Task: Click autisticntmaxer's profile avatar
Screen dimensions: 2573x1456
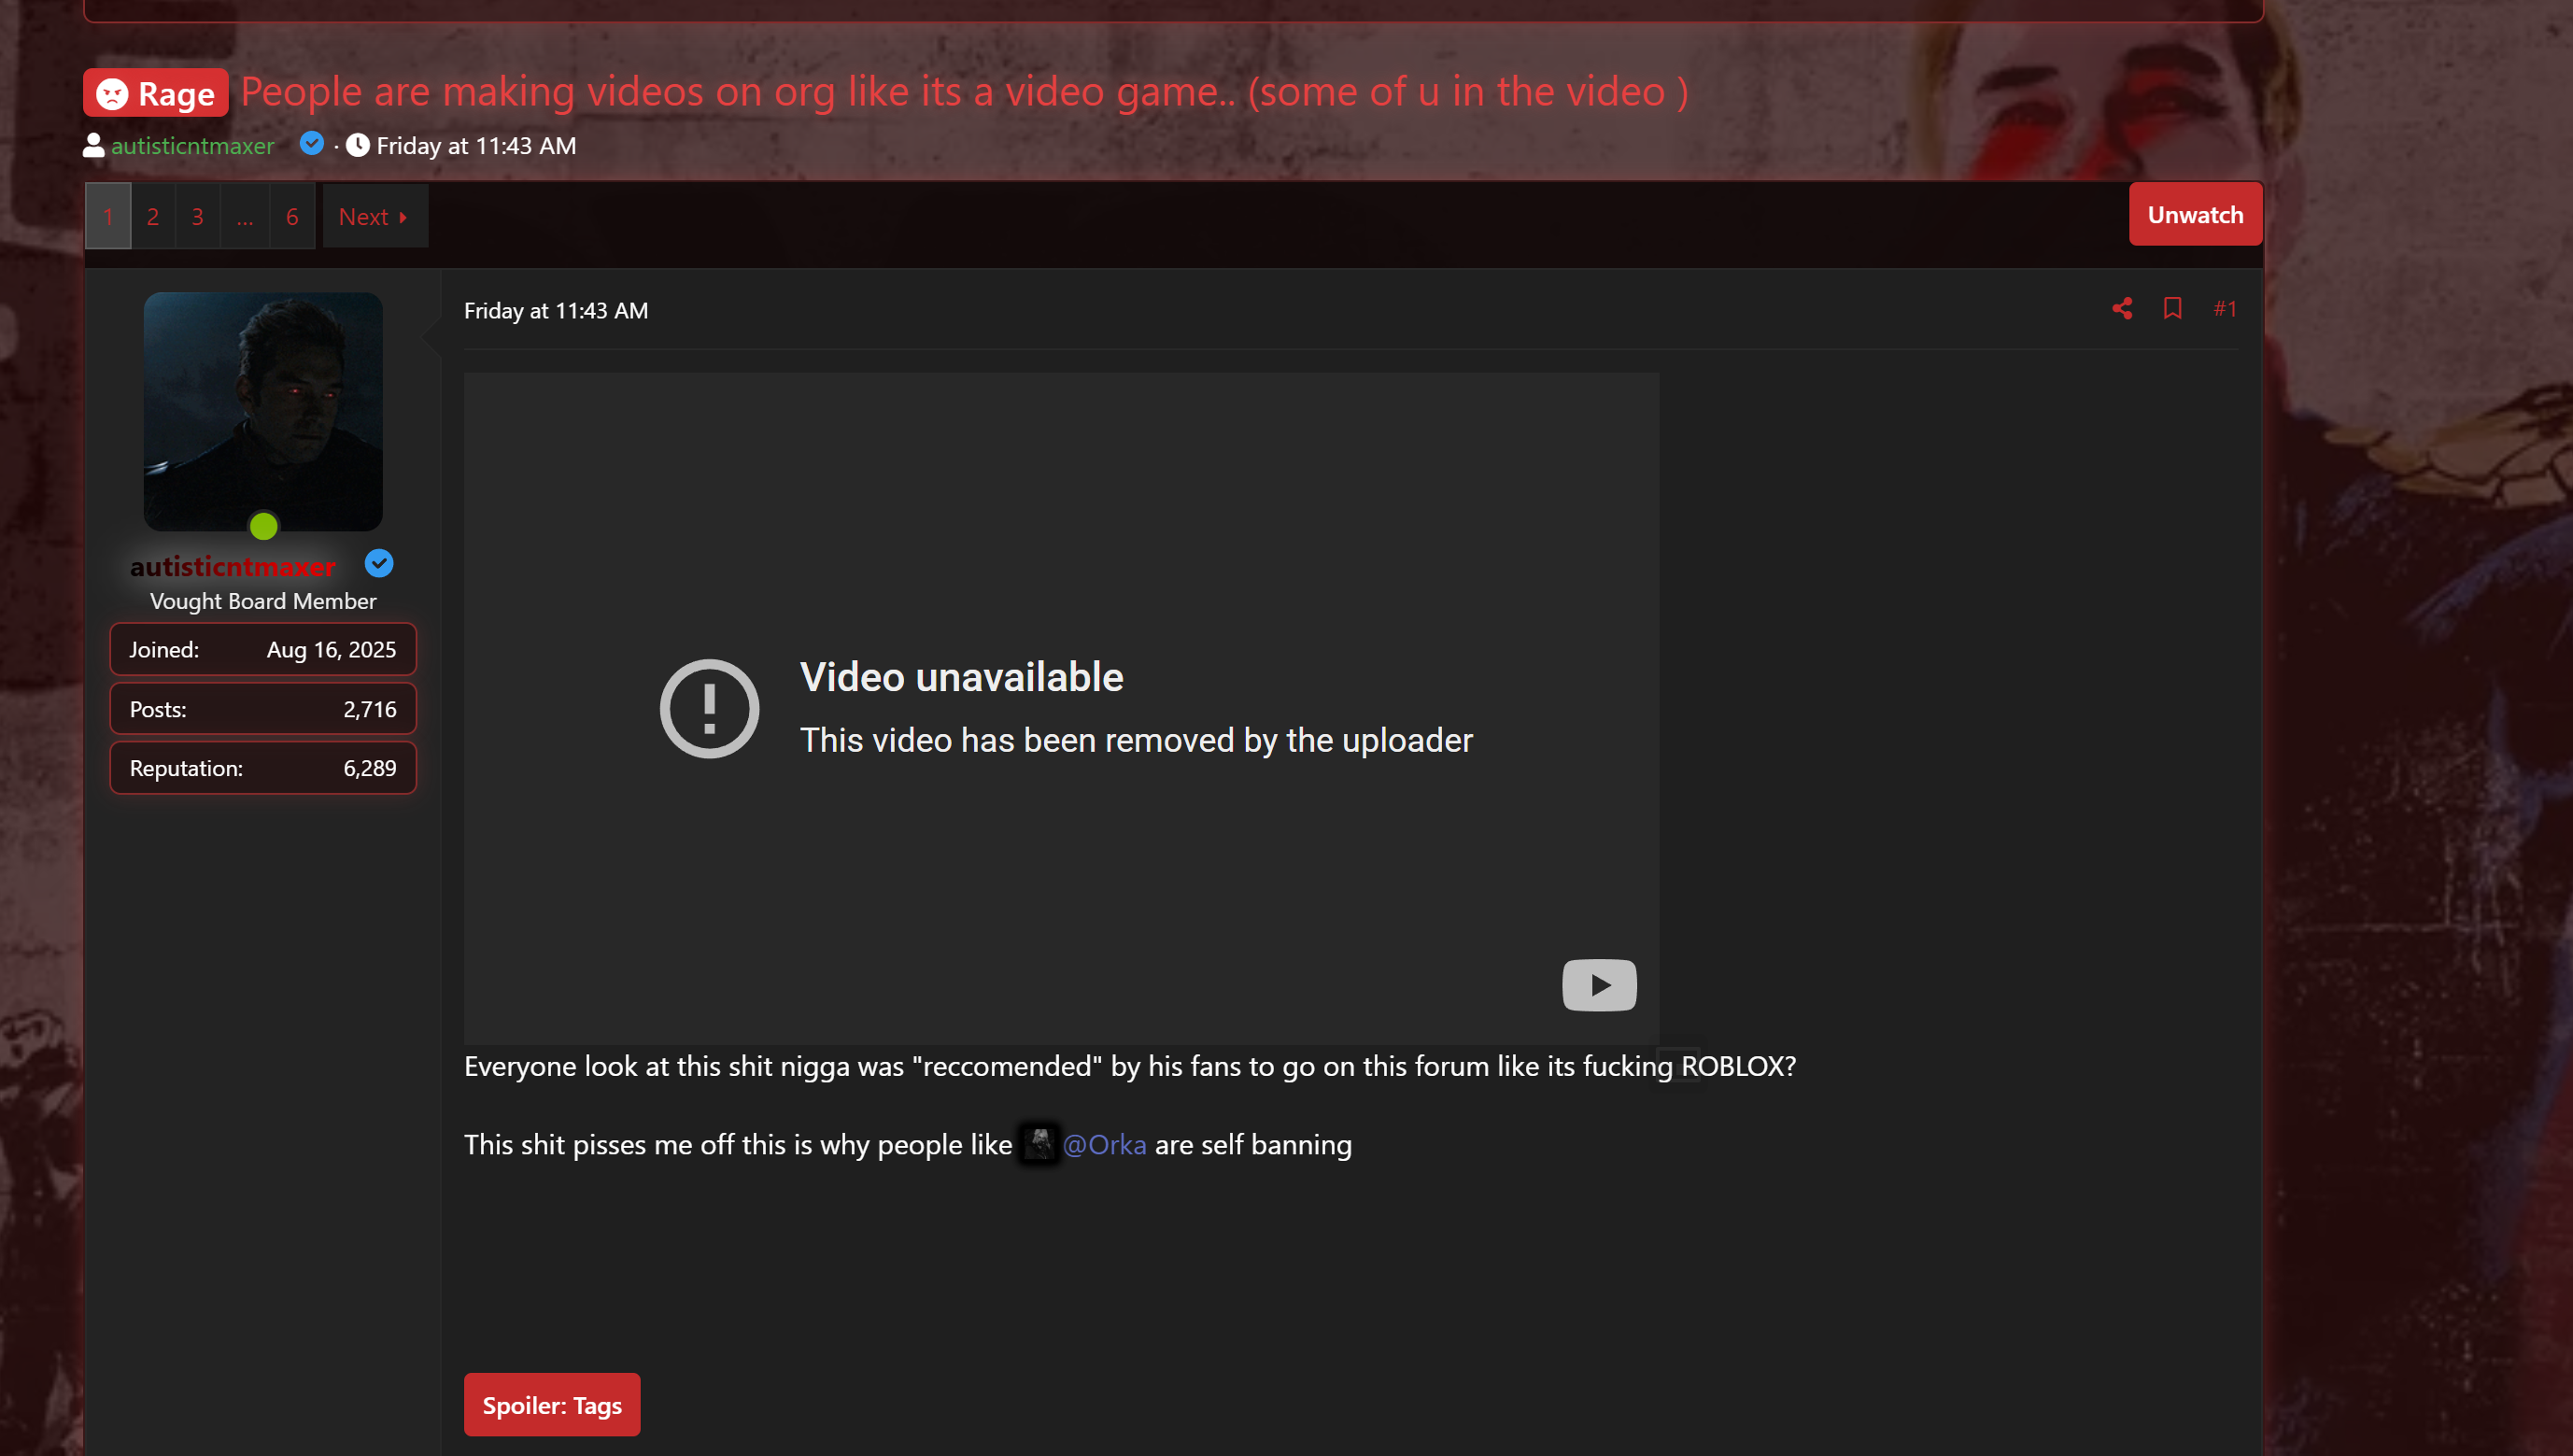Action: click(x=263, y=411)
